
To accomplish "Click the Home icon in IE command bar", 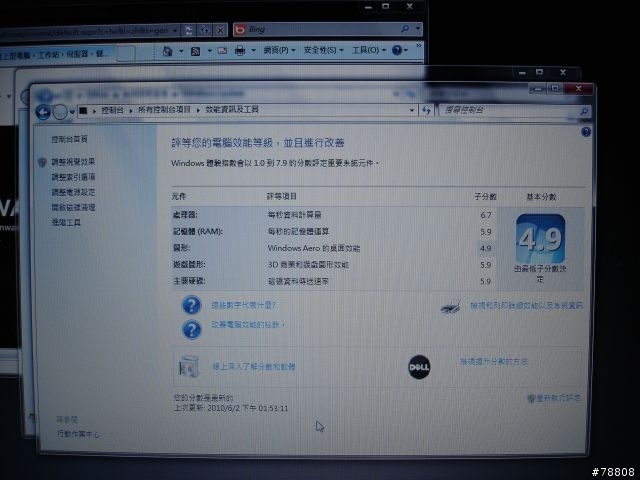I will click(167, 51).
